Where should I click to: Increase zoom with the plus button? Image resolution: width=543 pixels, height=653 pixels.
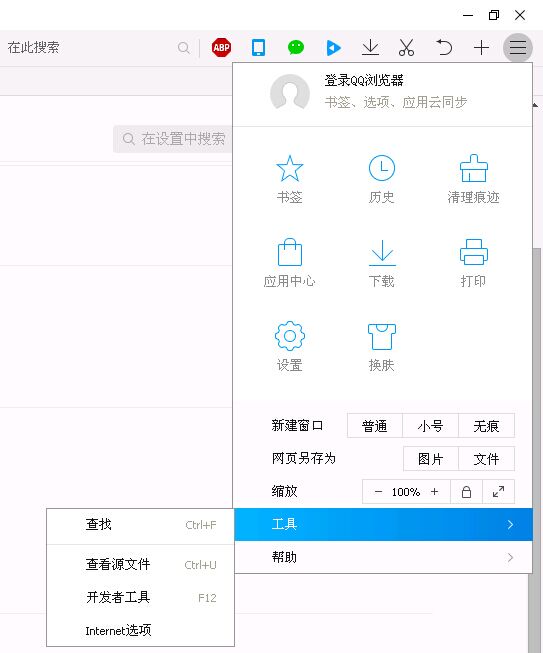434,492
